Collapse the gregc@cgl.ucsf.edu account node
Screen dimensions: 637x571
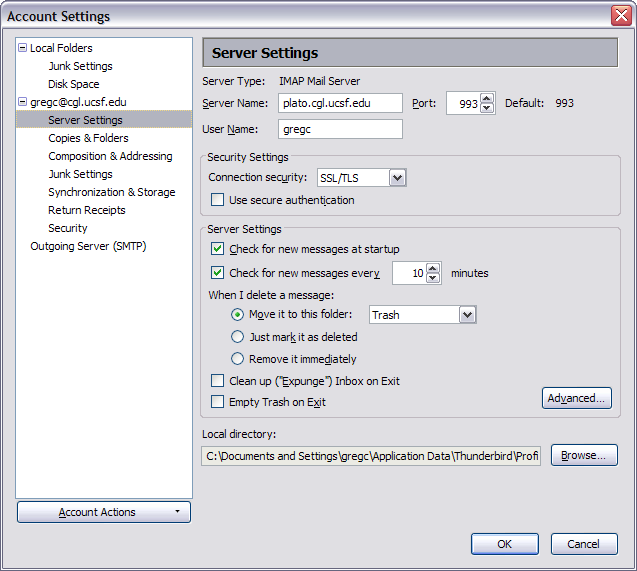click(22, 102)
